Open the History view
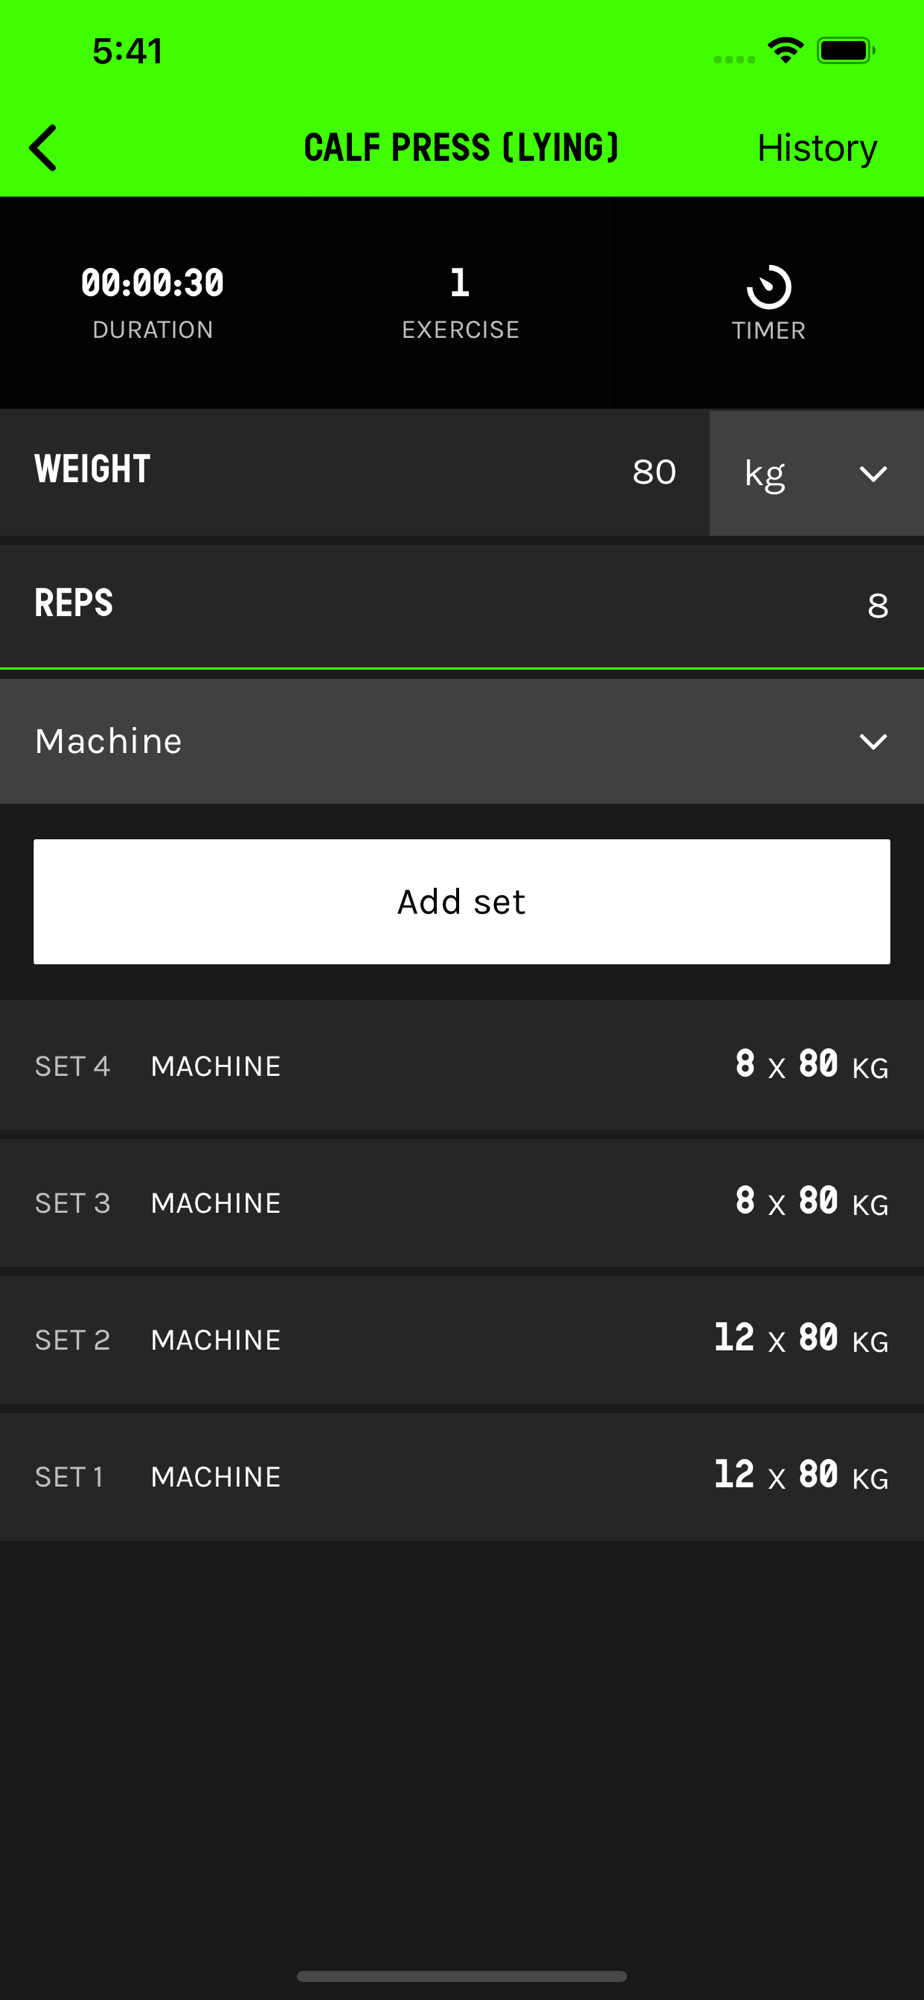This screenshot has width=924, height=2000. pos(817,148)
